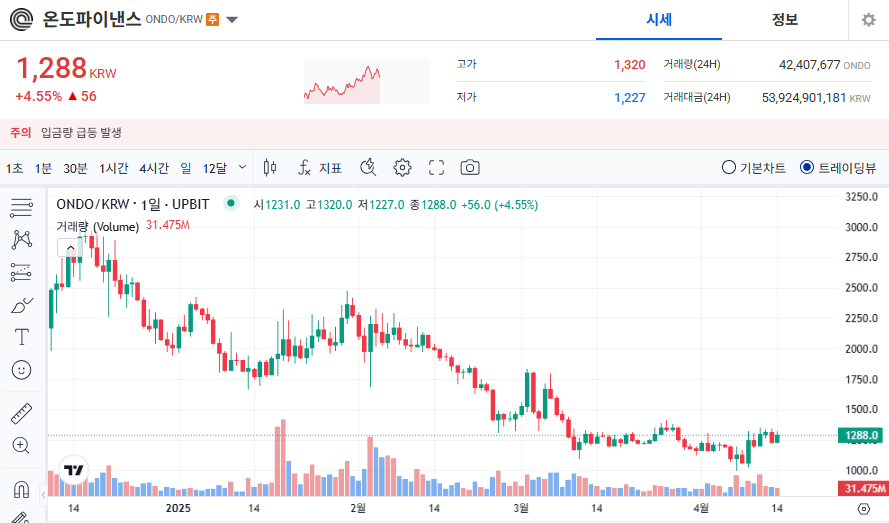Click the 3월 time axis label

[520, 508]
